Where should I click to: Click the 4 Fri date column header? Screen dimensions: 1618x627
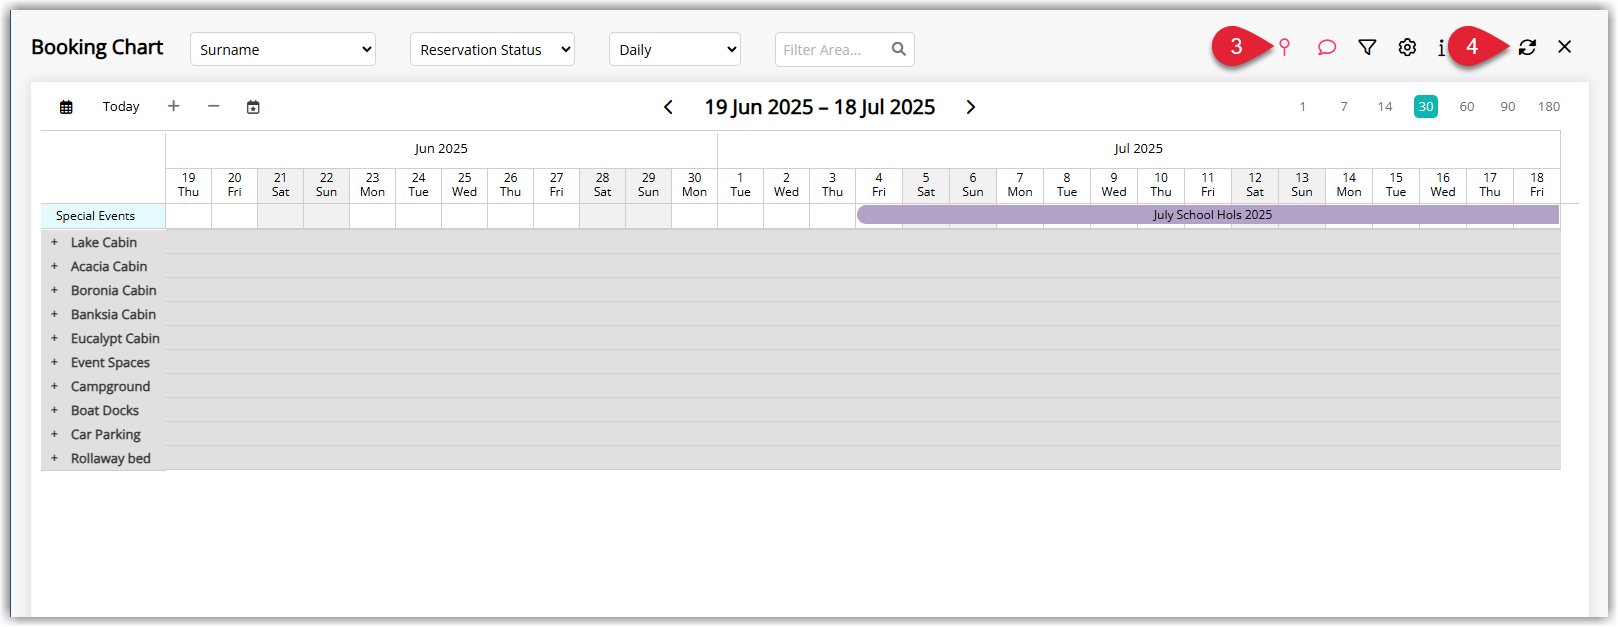coord(879,185)
